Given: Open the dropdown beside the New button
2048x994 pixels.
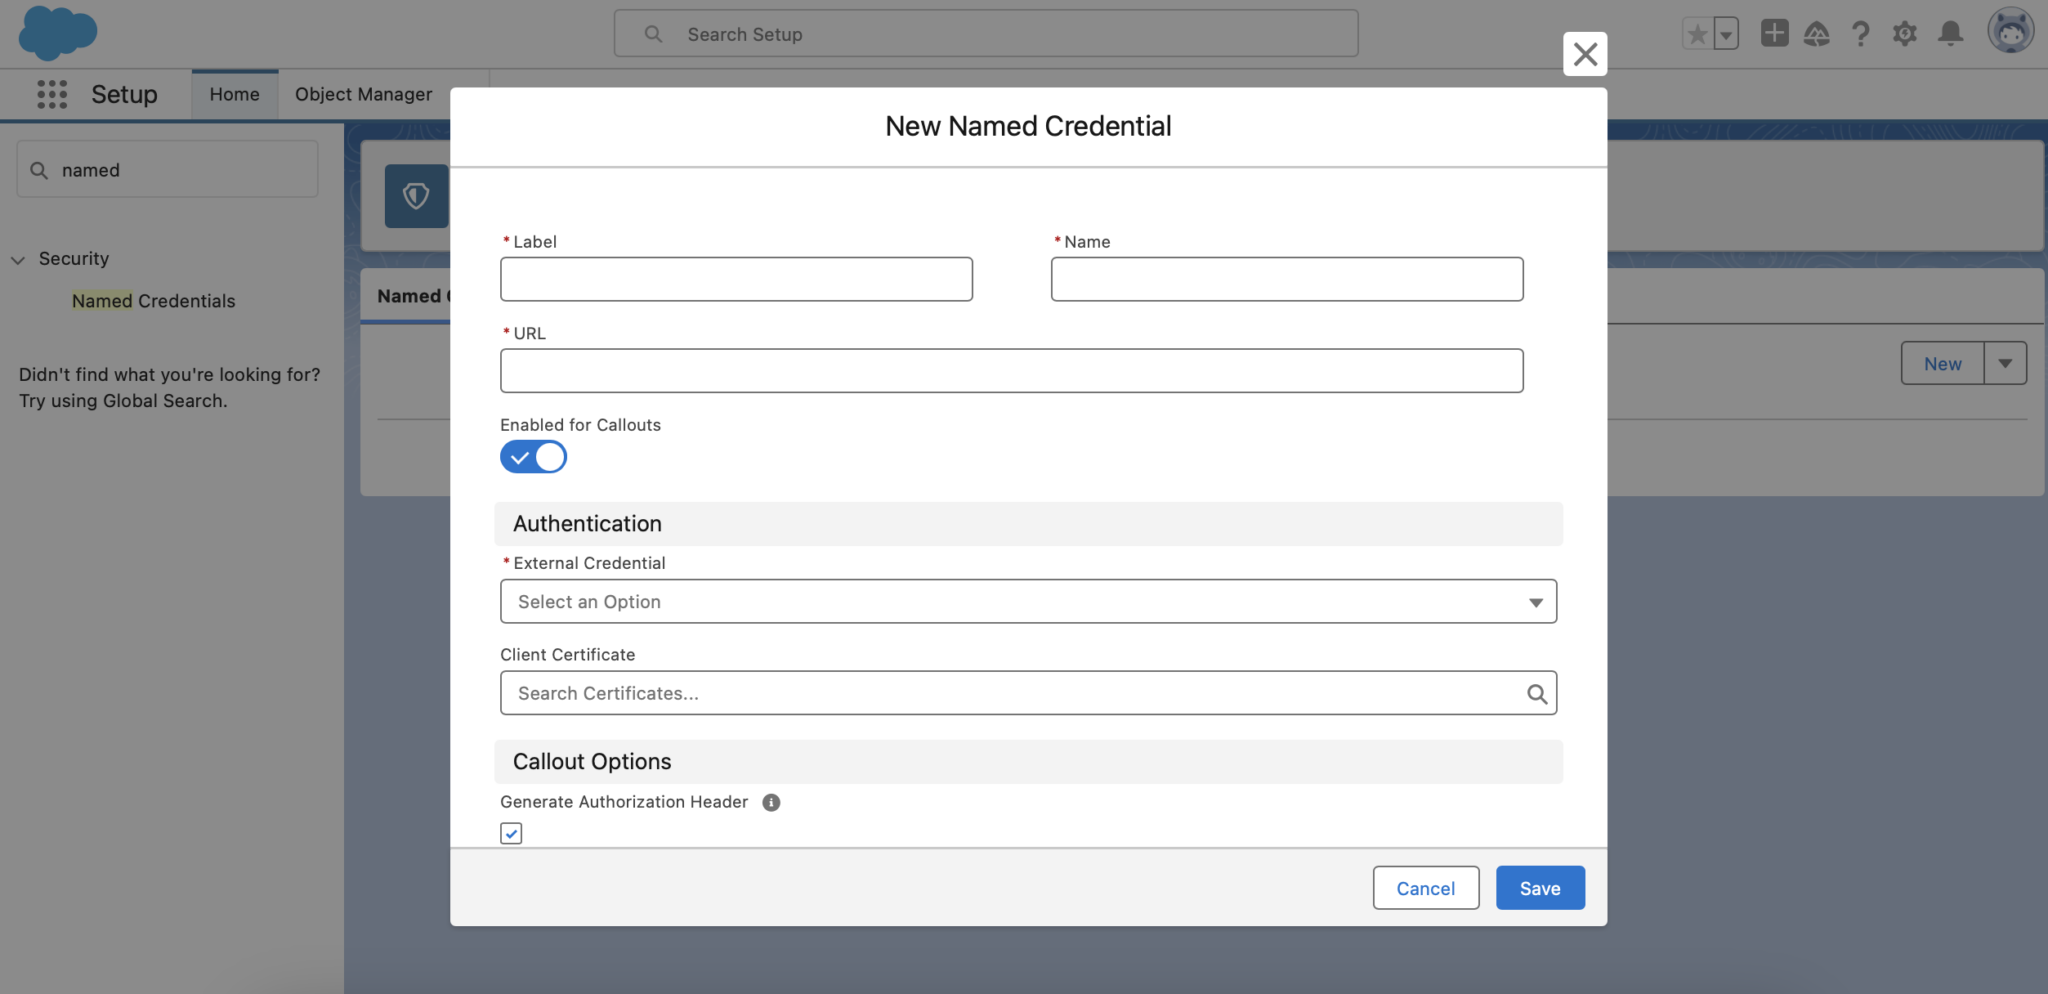Looking at the screenshot, I should click(2006, 363).
